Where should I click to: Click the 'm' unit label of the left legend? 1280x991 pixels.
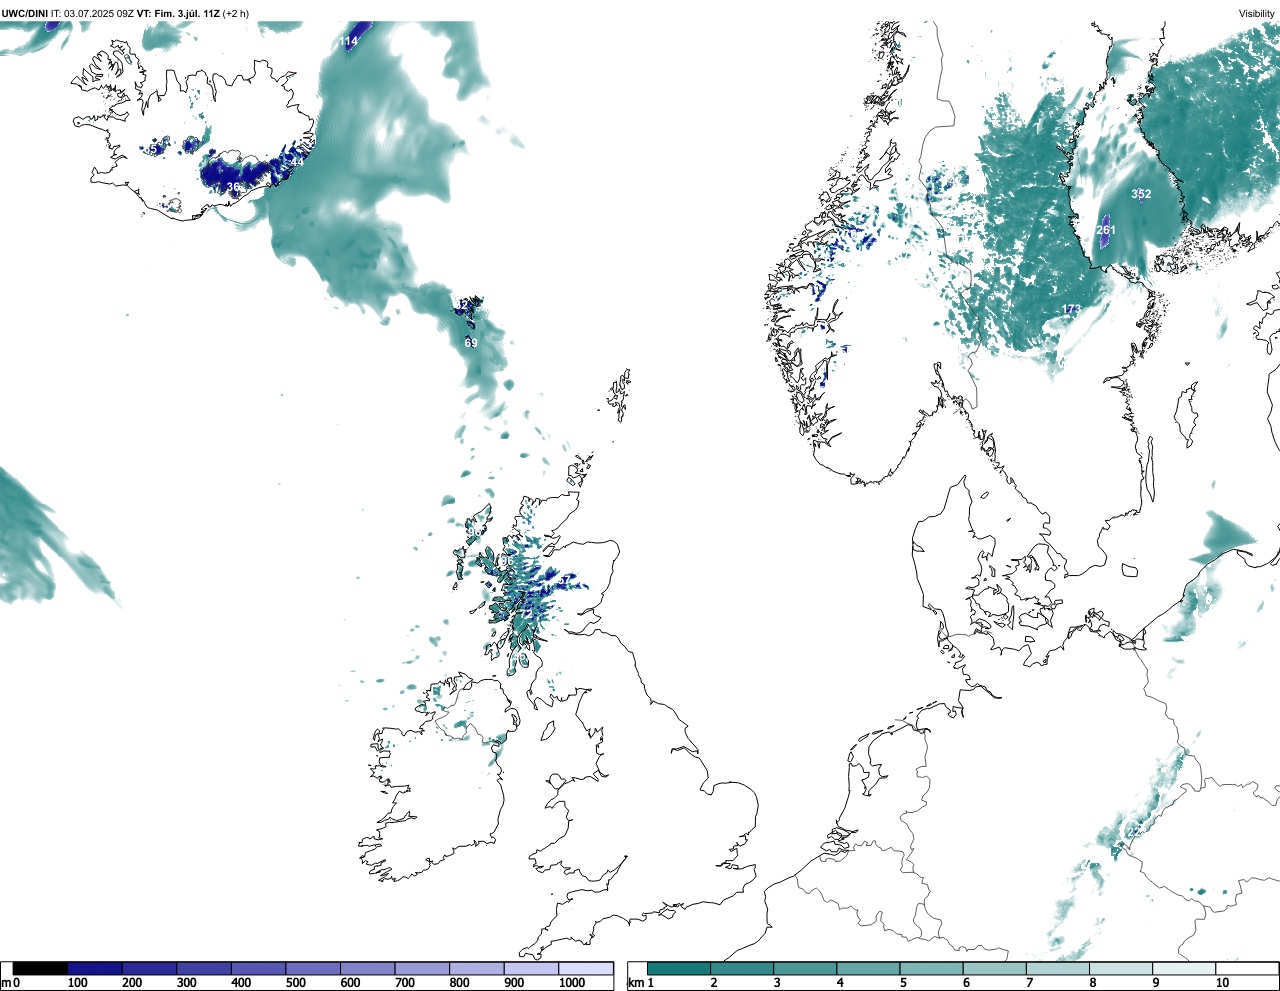coord(5,983)
